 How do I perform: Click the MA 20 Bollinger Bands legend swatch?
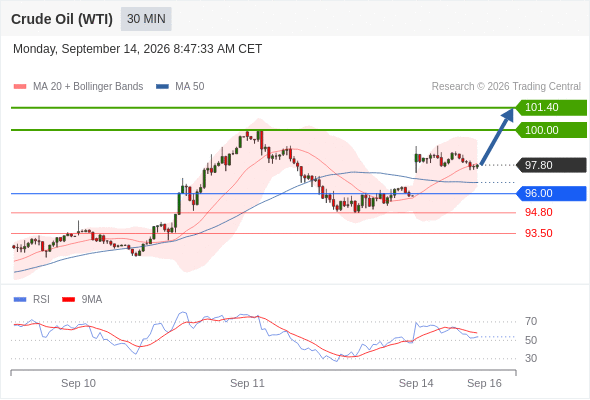(x=20, y=87)
